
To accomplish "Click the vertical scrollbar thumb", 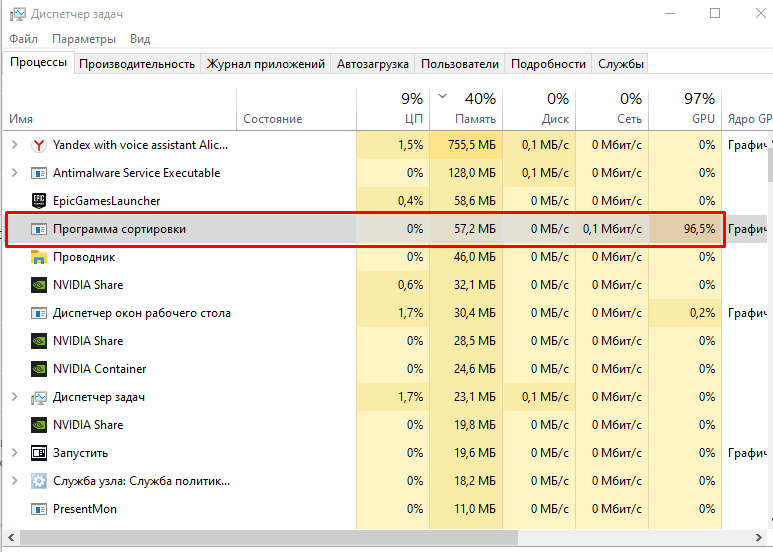I will coord(770,165).
